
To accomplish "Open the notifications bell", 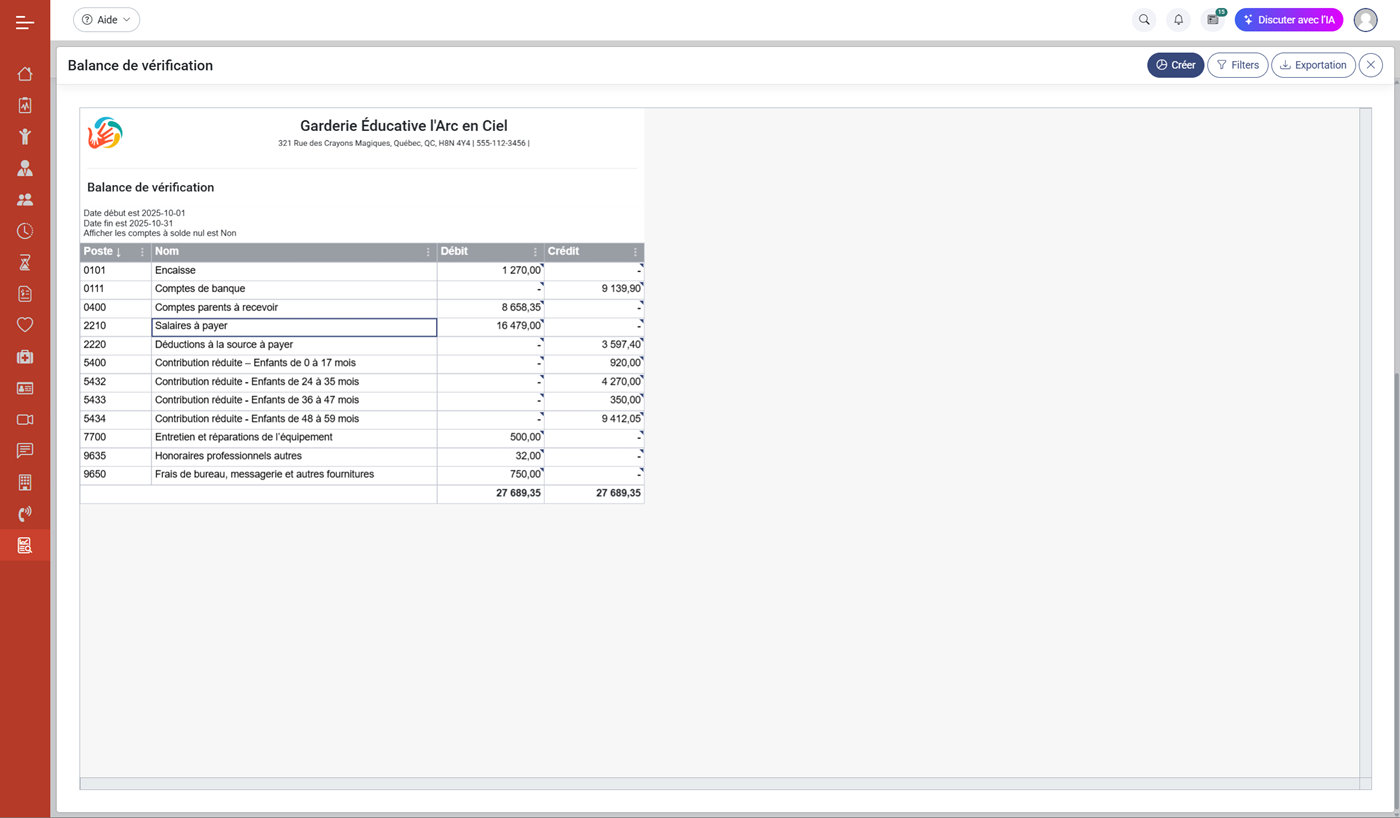I will 1178,19.
